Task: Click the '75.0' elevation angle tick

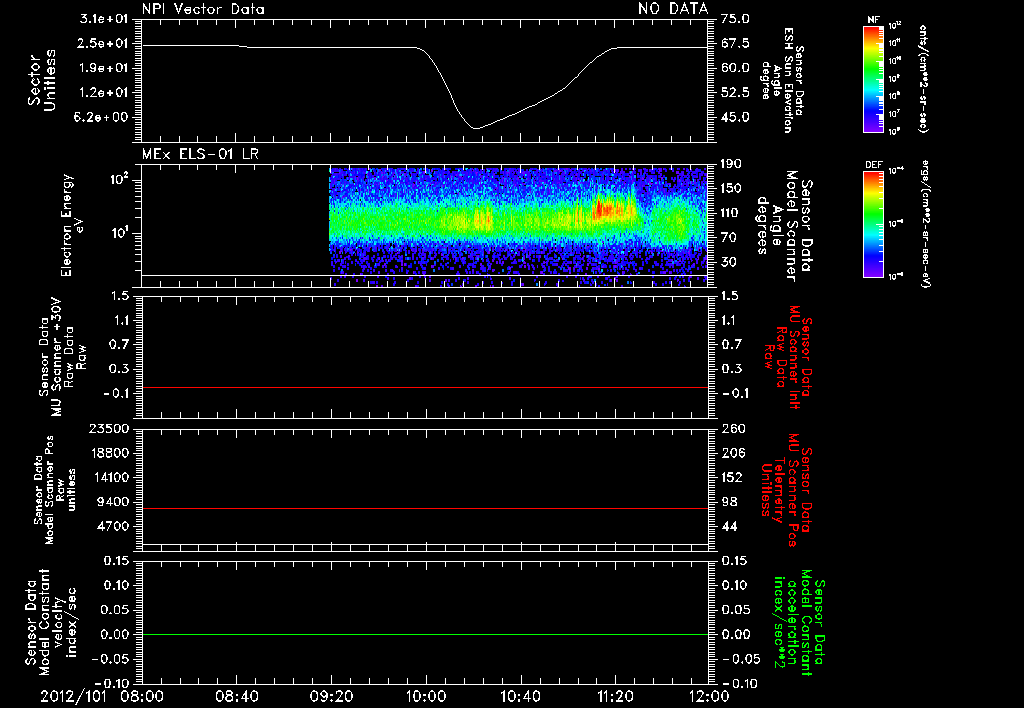Action: click(x=735, y=19)
